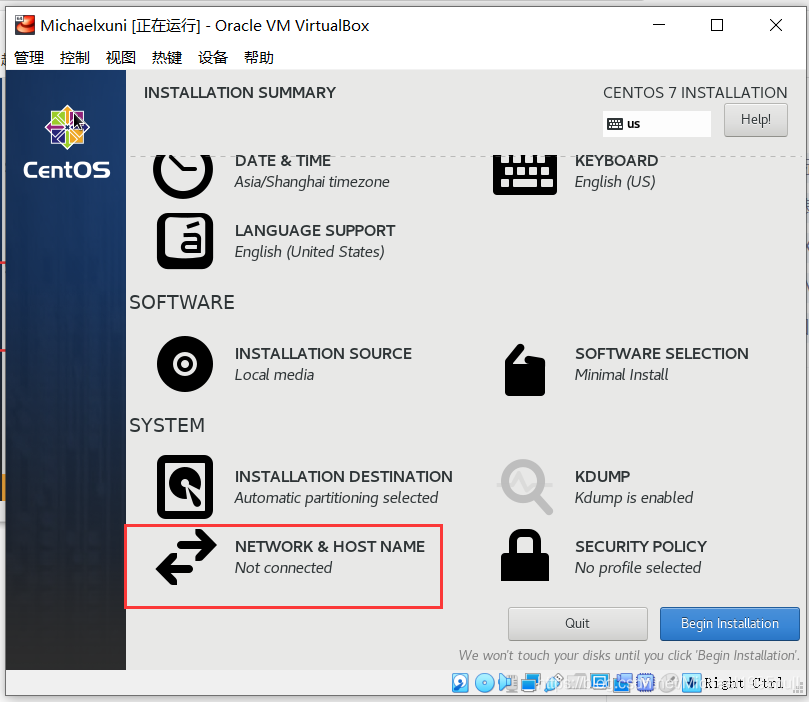Click INSTALLATION DESTINATION label
The image size is (809, 702).
click(x=344, y=476)
